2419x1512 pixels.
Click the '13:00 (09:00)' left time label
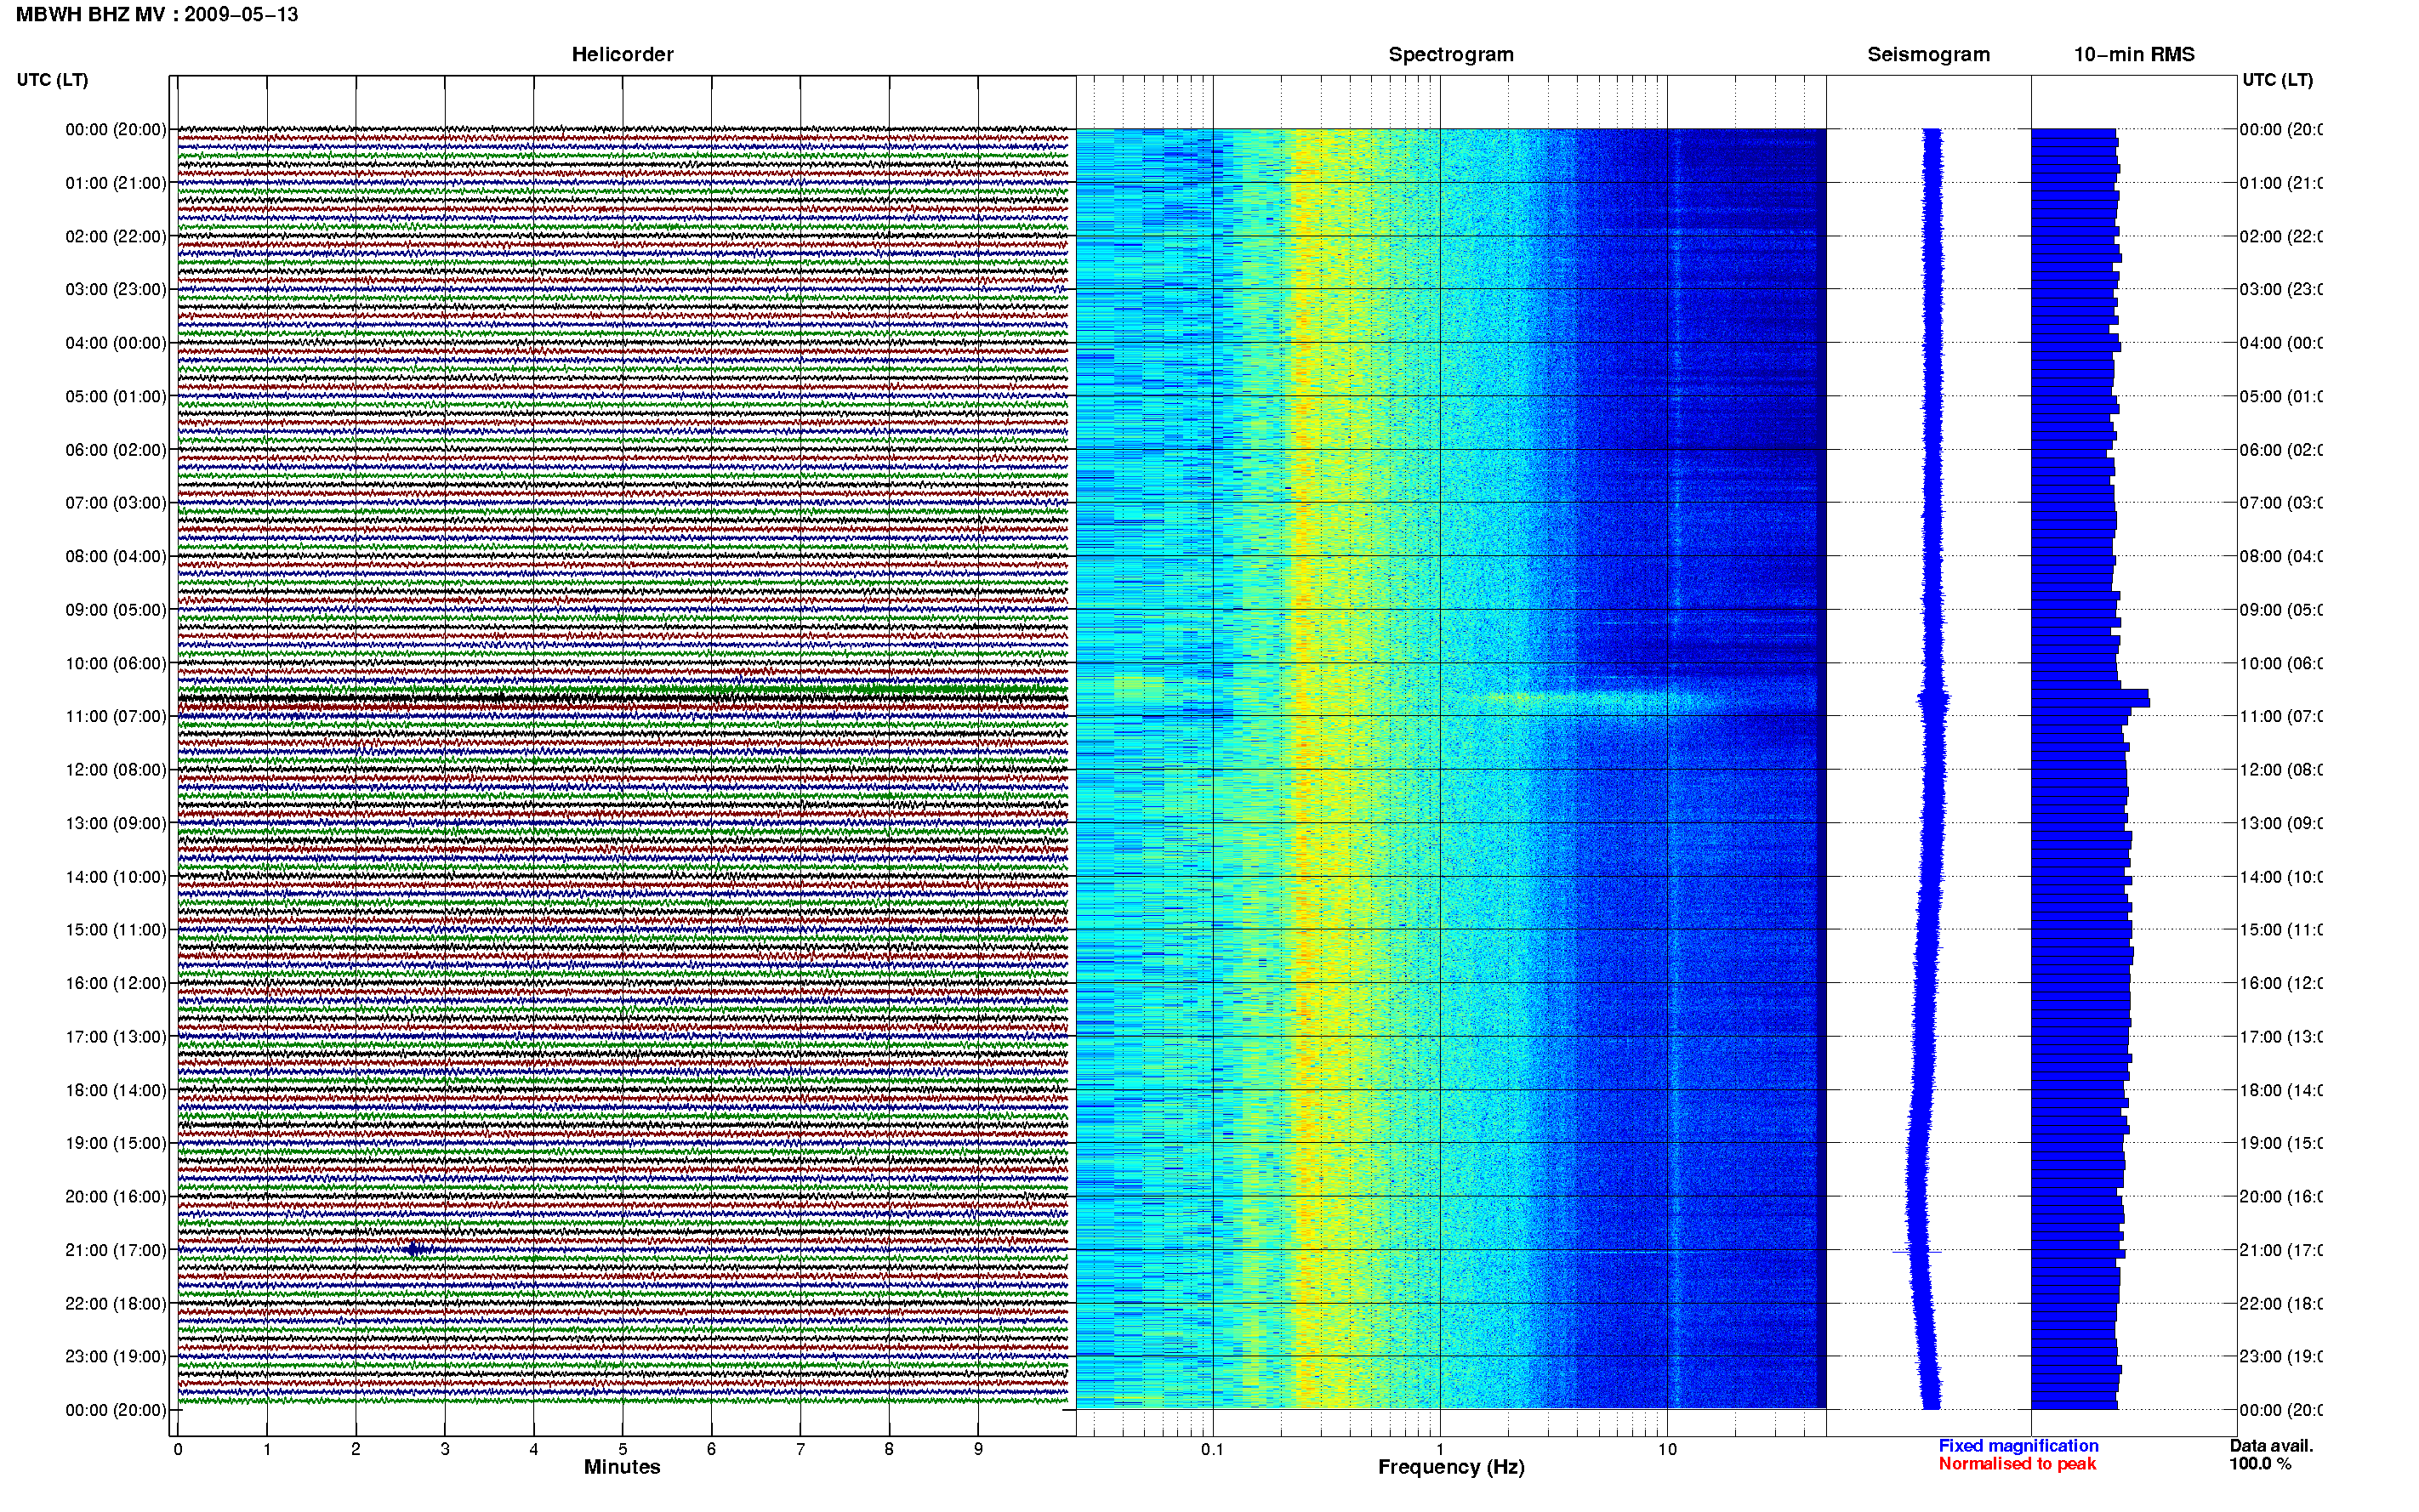(116, 823)
